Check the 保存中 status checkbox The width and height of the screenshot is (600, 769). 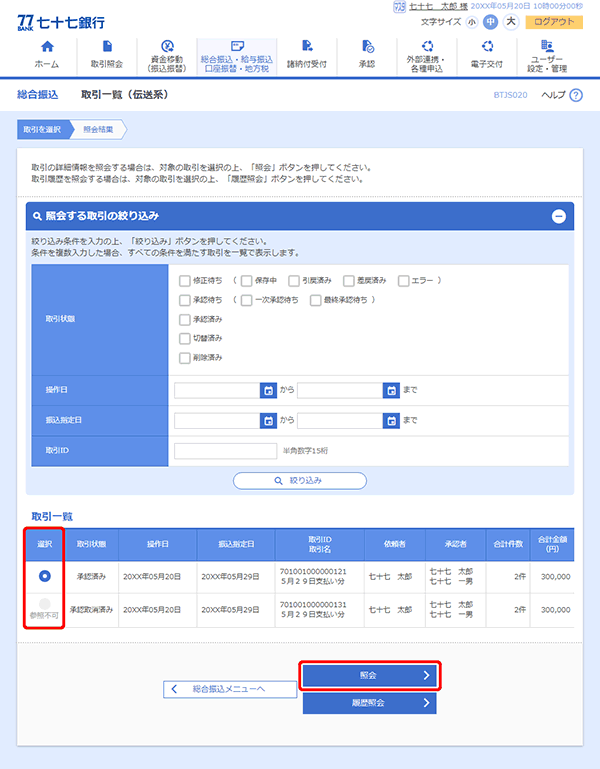[x=246, y=281]
